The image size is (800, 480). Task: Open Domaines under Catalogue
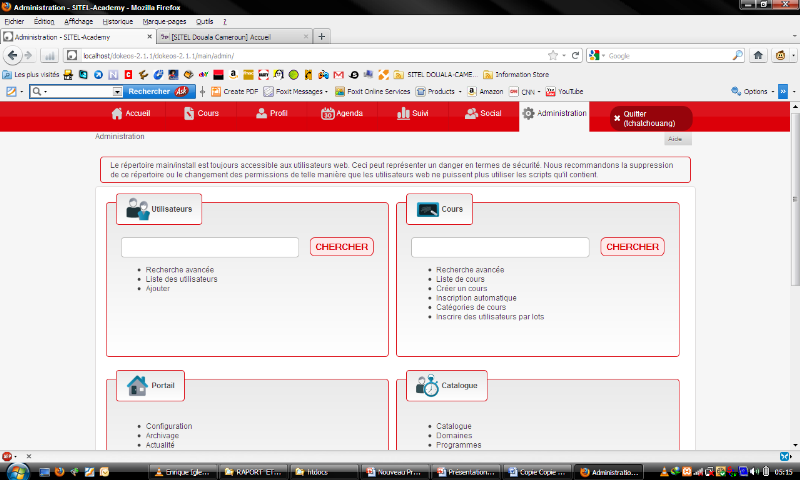tap(454, 436)
